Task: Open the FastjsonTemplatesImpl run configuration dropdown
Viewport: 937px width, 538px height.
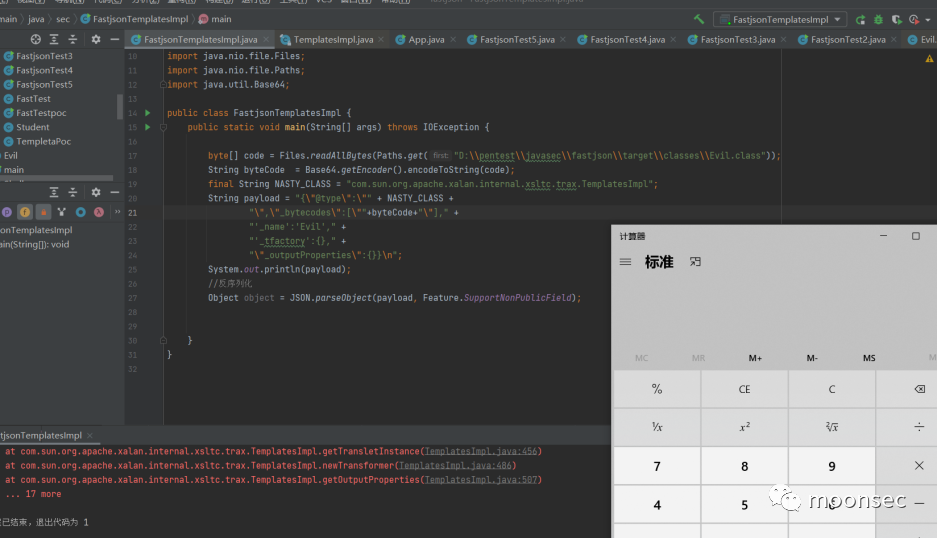Action: point(780,20)
